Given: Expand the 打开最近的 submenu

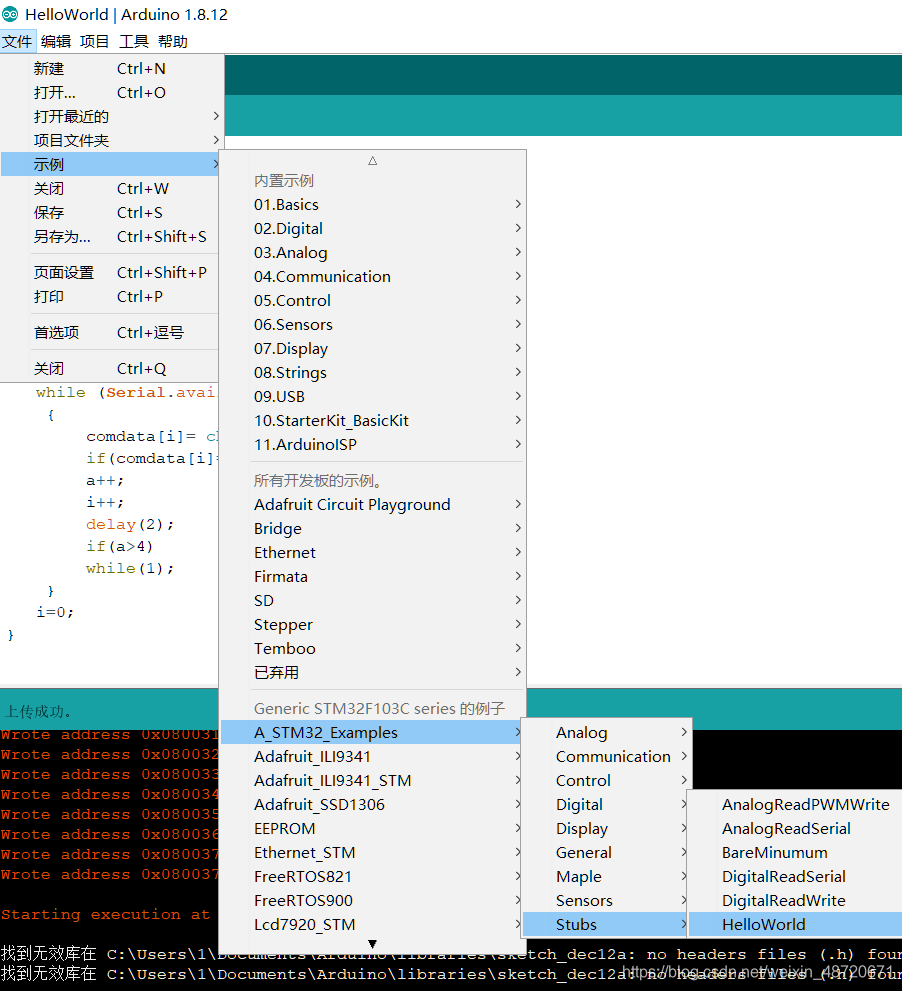Looking at the screenshot, I should [111, 116].
